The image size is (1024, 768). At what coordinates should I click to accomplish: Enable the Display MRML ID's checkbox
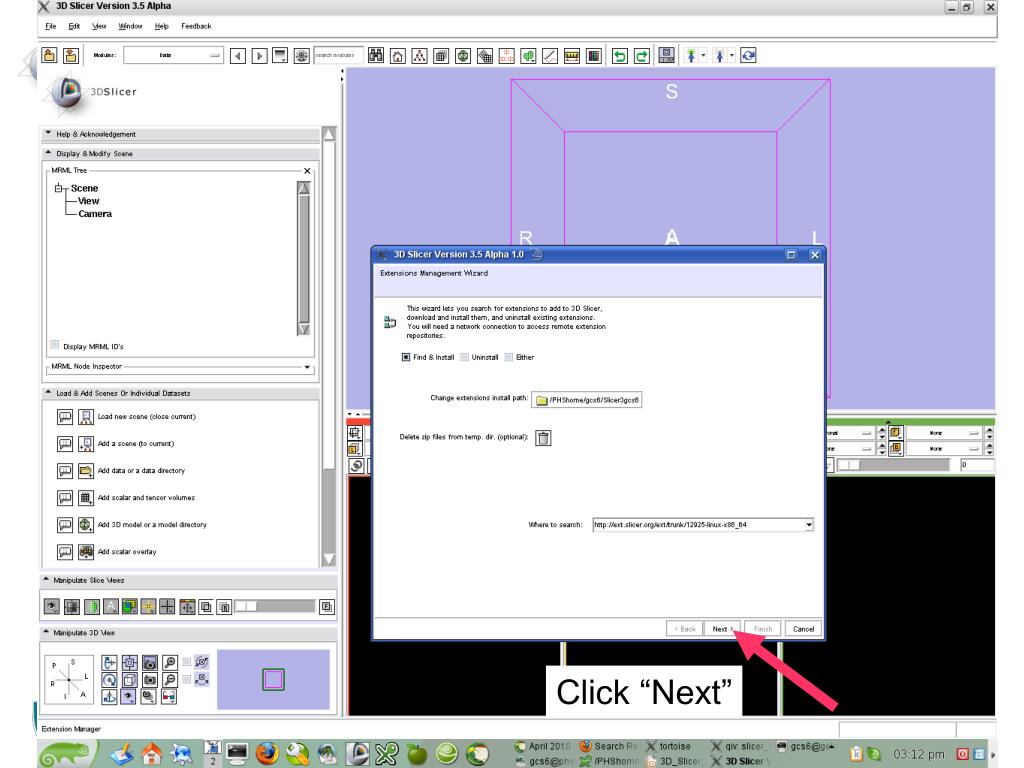(x=55, y=345)
